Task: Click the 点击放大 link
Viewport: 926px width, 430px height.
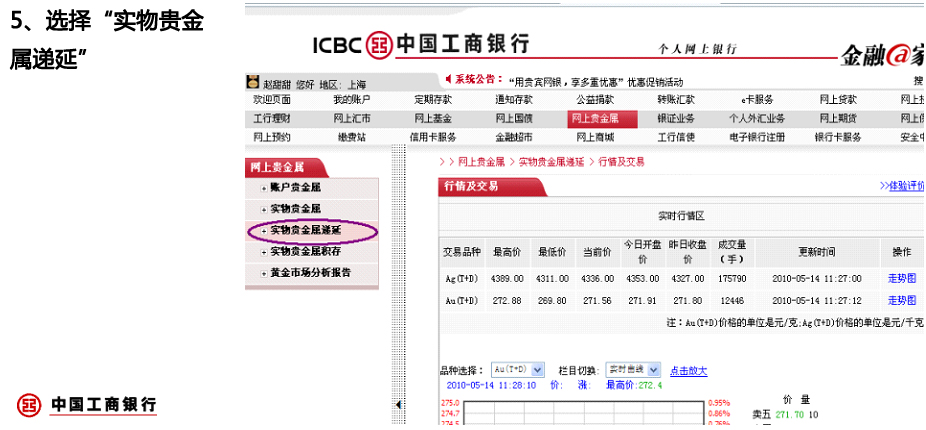Action: (688, 371)
